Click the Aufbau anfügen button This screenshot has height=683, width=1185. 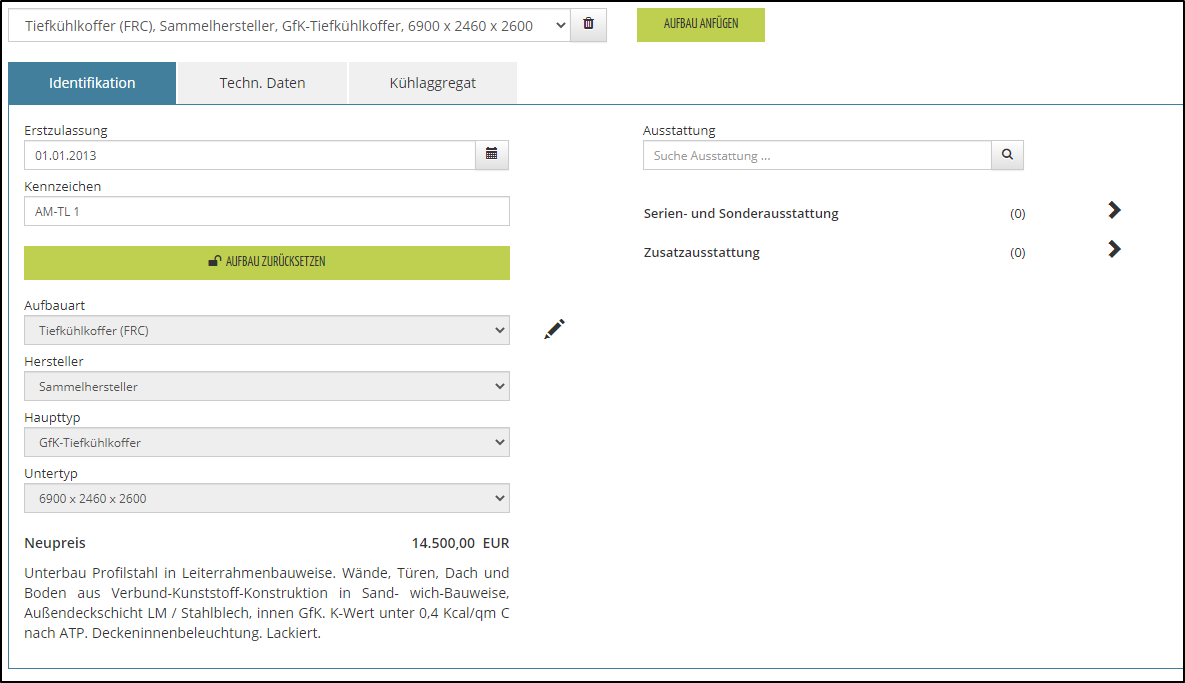pos(700,24)
